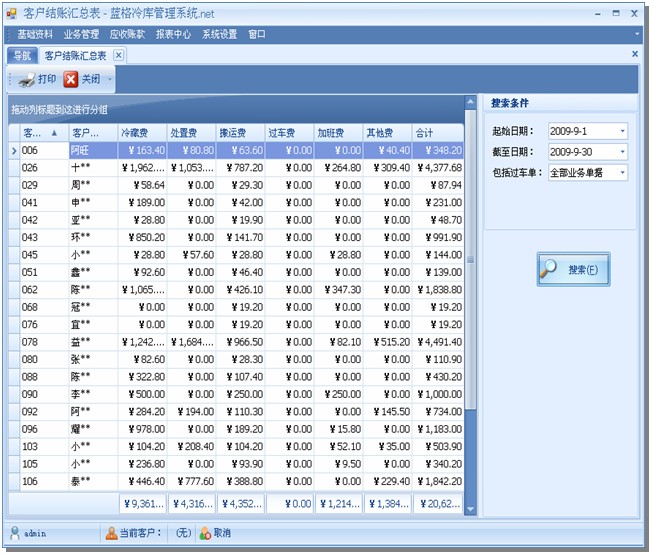Click the 打印 toolbar label
651x554 pixels.
(47, 79)
